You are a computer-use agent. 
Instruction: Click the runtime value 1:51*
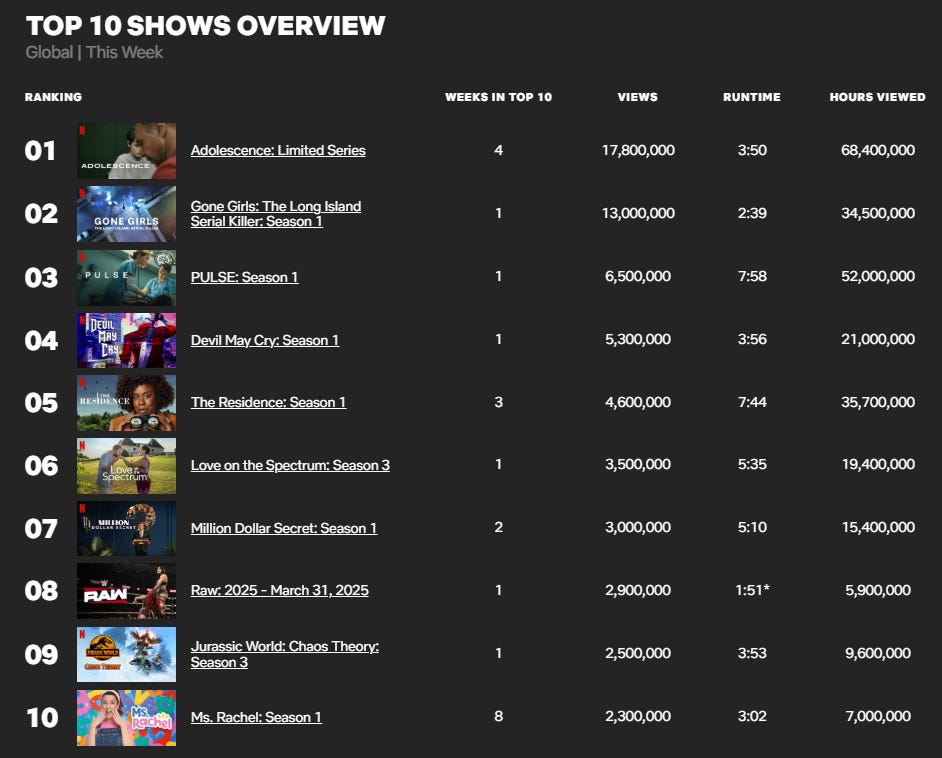pyautogui.click(x=752, y=590)
